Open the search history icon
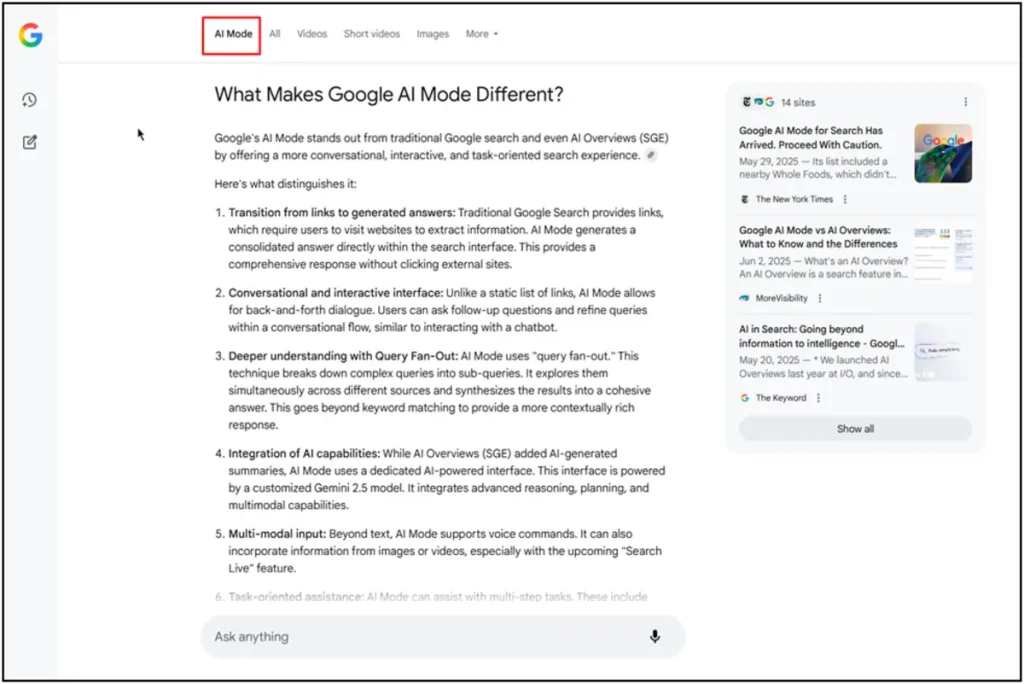Viewport: 1024px width, 684px height. click(x=29, y=99)
